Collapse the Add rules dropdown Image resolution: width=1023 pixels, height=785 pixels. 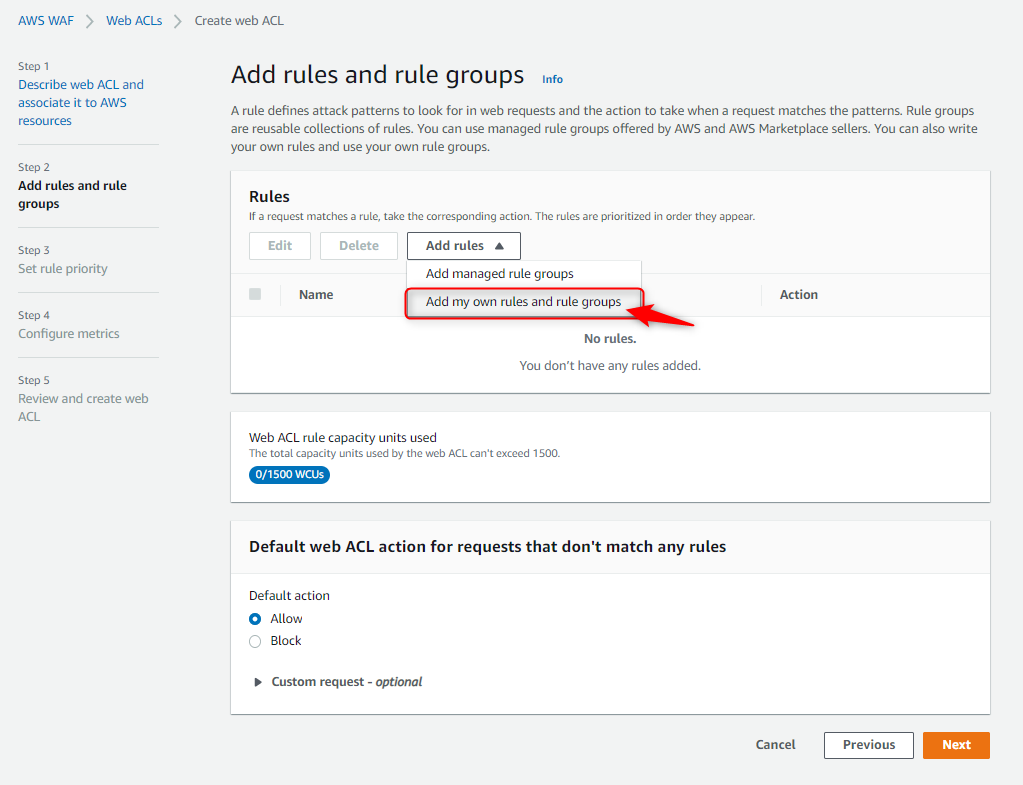[x=463, y=246]
